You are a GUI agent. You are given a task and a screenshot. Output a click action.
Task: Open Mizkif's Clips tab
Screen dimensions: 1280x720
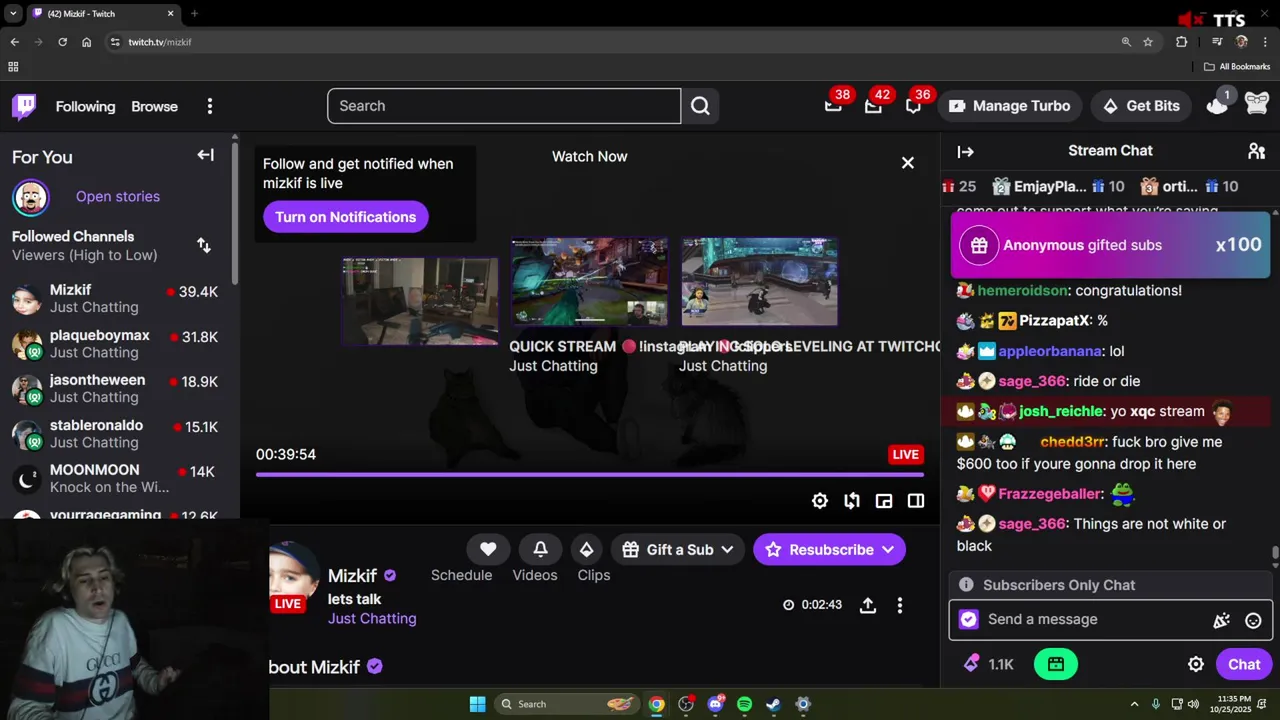tap(594, 575)
